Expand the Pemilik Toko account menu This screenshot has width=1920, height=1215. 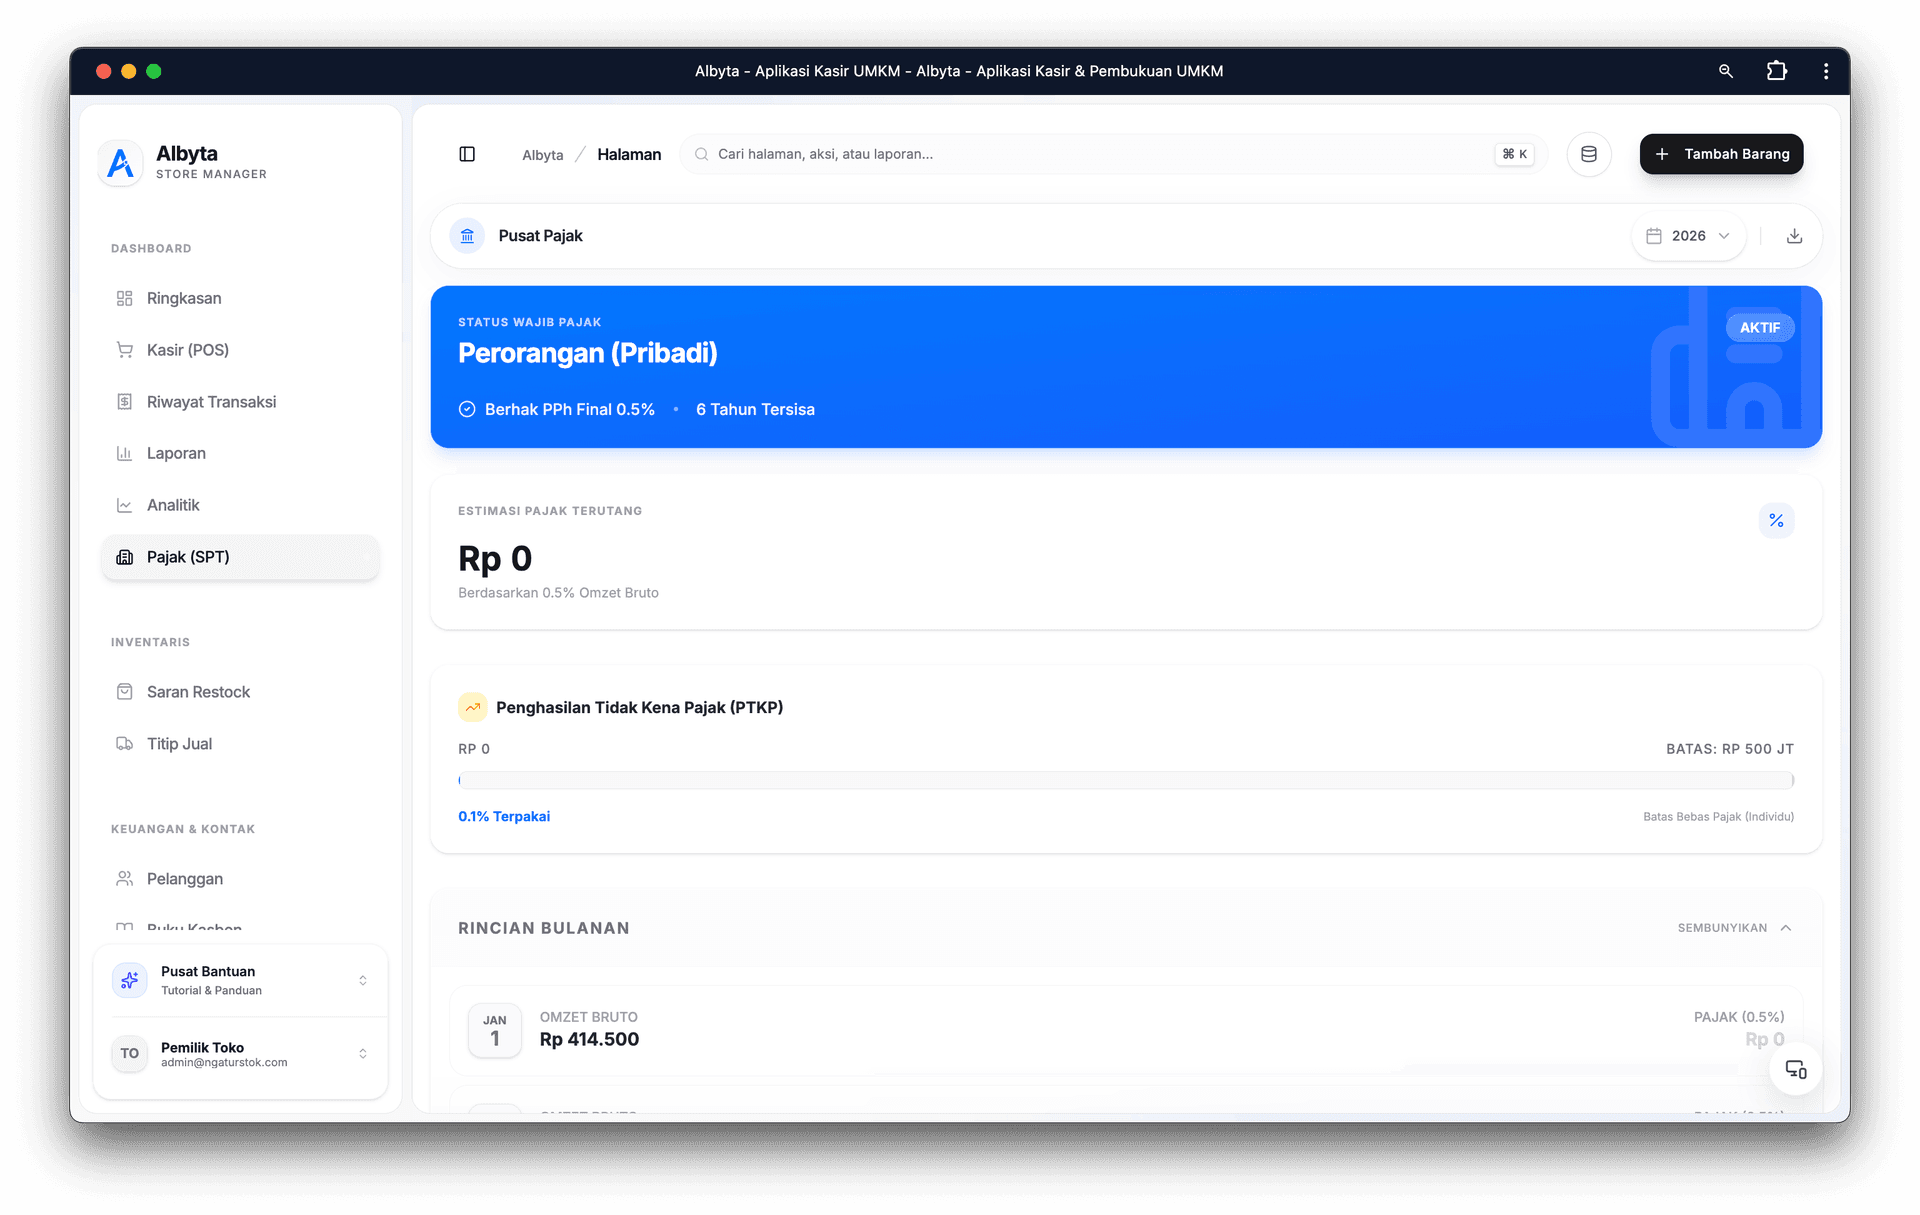[x=240, y=1054]
